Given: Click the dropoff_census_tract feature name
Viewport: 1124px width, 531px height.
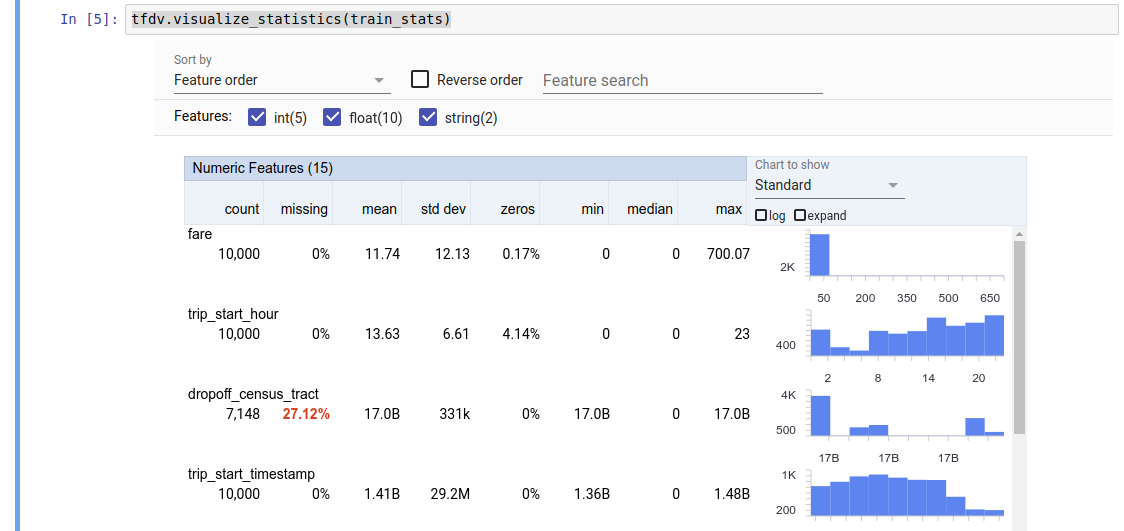Looking at the screenshot, I should point(253,394).
